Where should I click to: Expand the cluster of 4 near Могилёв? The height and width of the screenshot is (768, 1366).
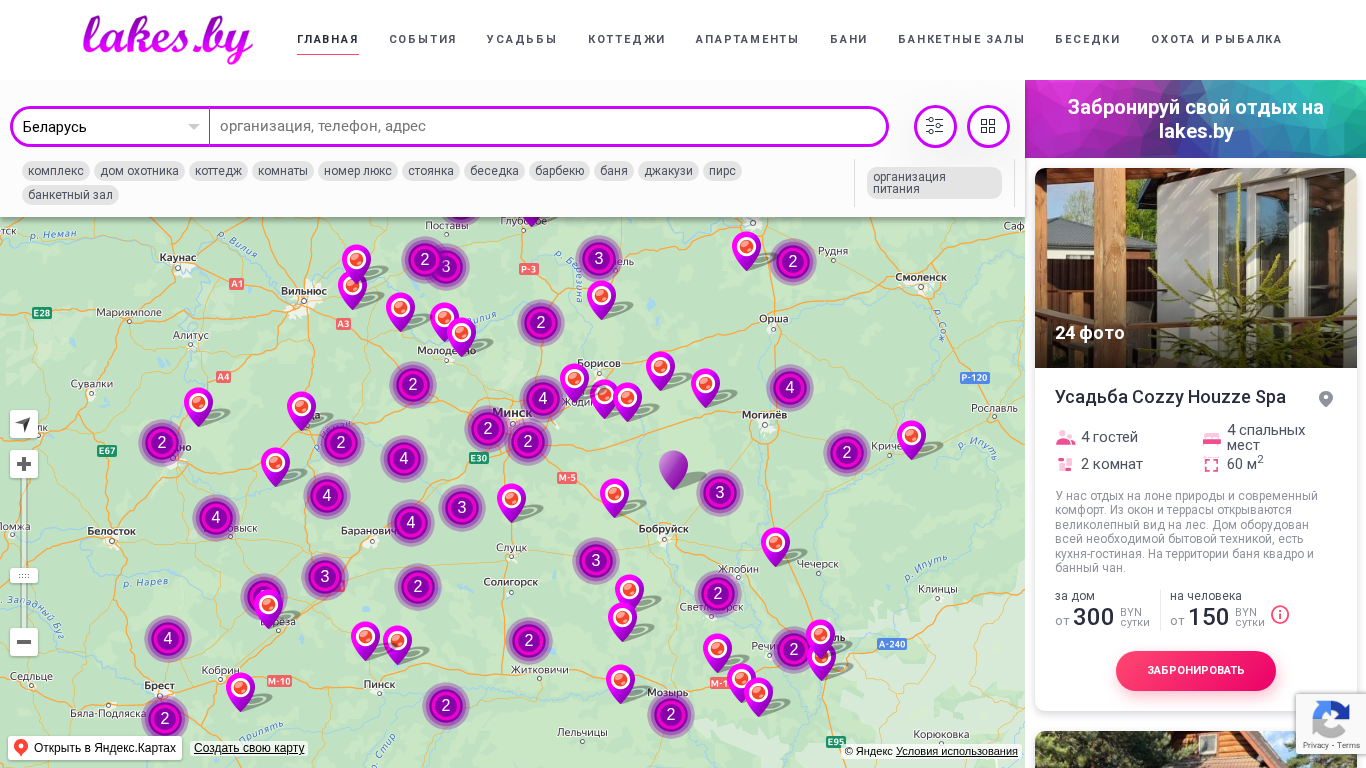789,388
